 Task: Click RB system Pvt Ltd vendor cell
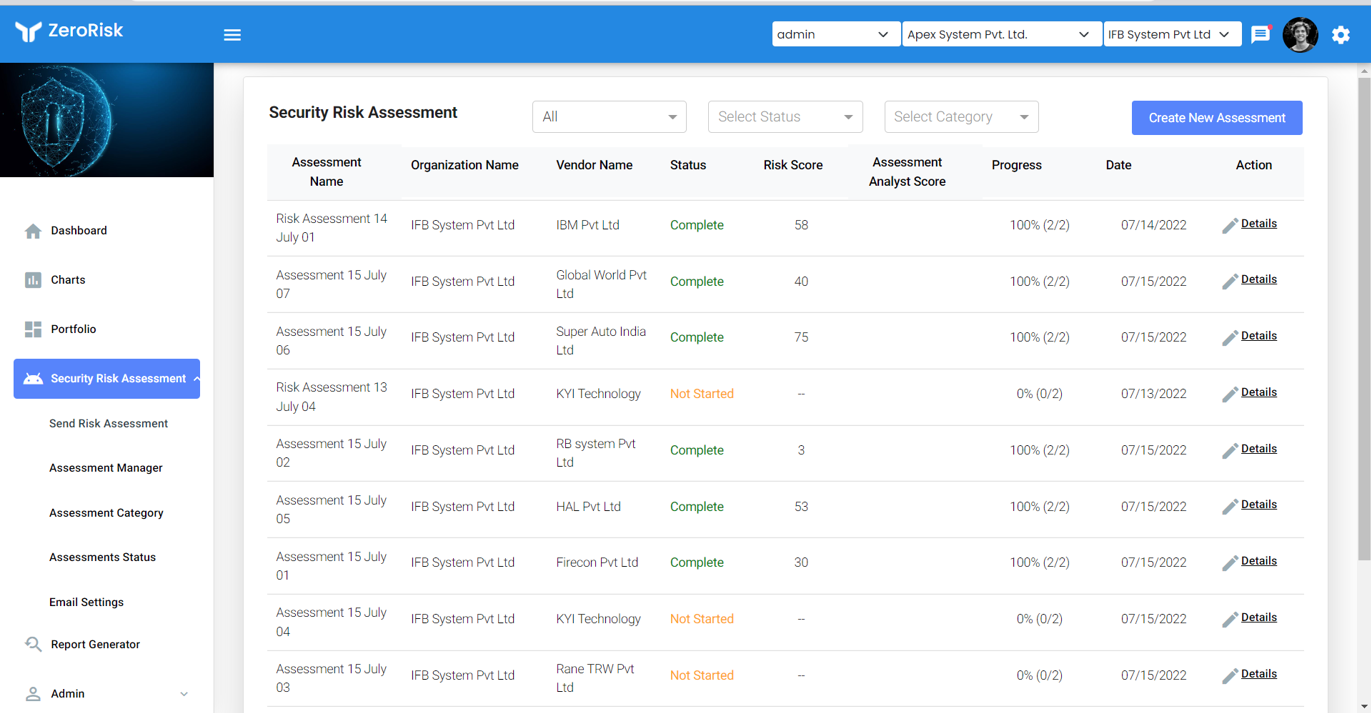(596, 453)
